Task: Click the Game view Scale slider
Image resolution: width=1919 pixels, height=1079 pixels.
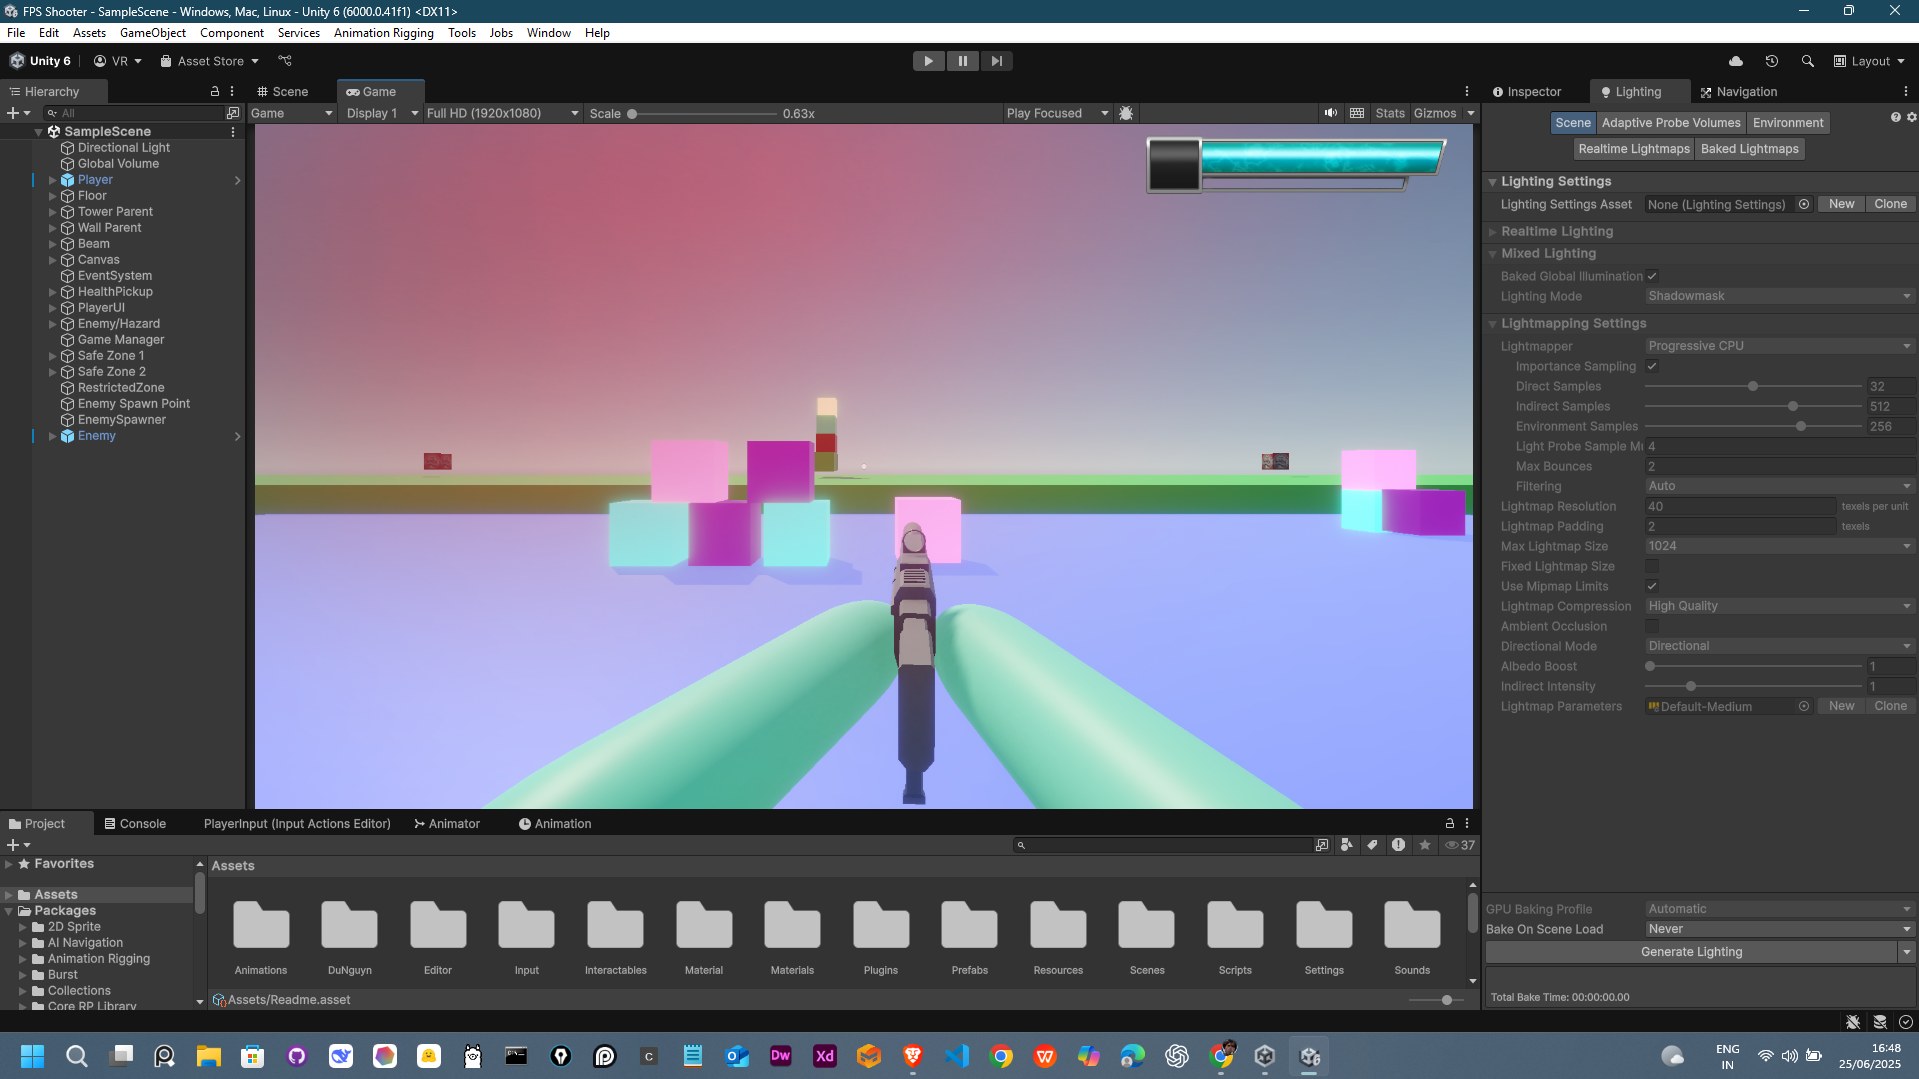Action: (x=703, y=113)
